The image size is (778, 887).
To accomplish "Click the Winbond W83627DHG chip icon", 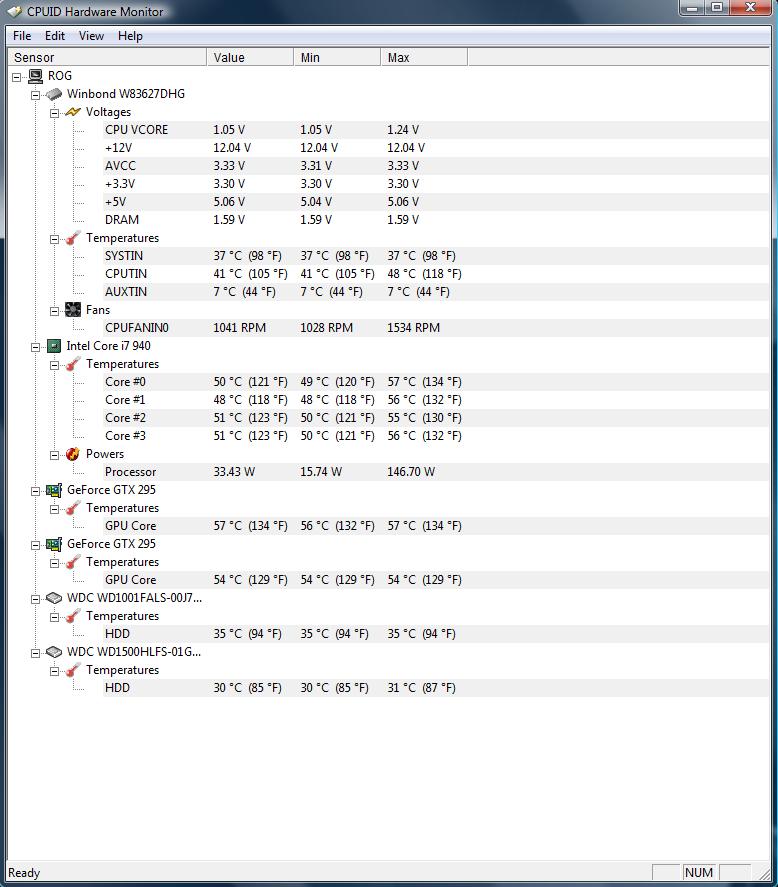I will 54,94.
